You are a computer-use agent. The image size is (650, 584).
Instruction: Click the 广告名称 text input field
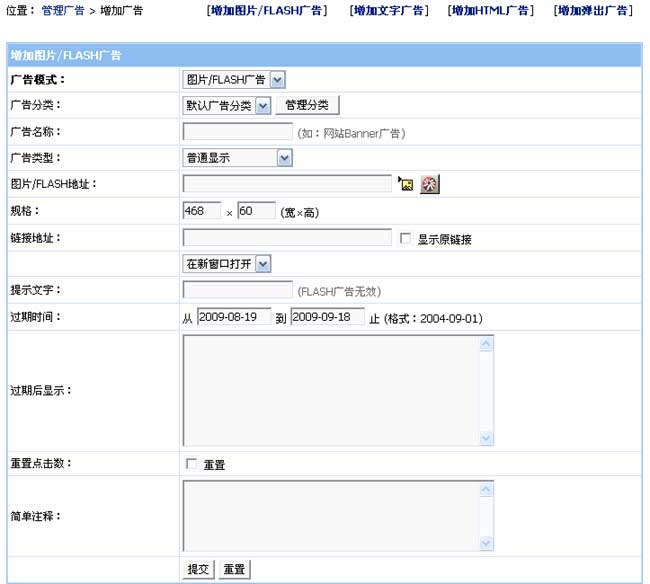[238, 132]
